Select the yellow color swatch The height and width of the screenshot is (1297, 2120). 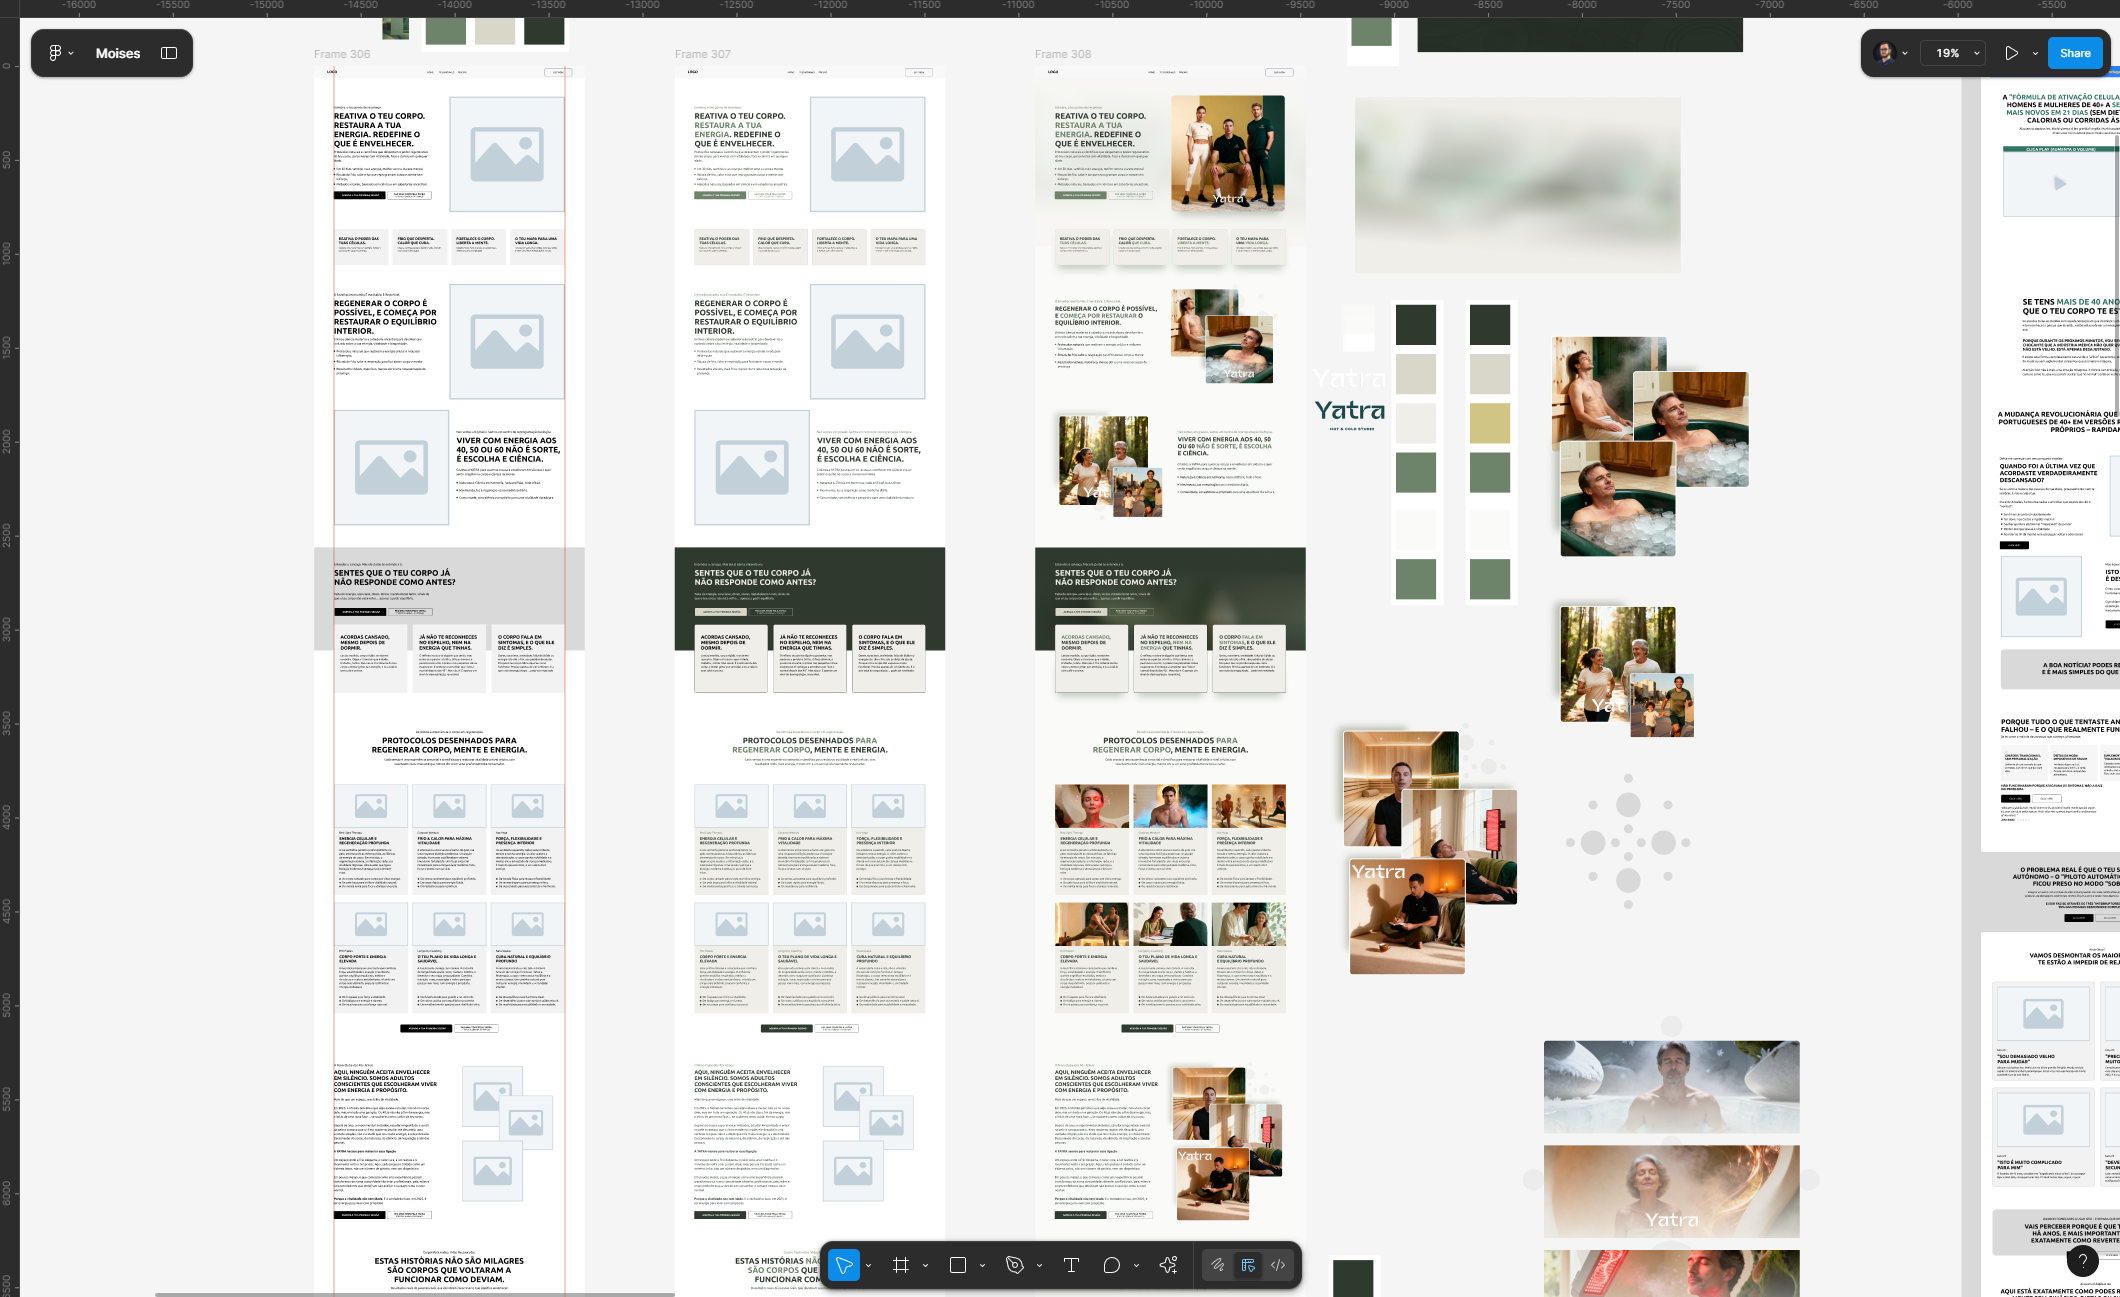(x=1489, y=423)
